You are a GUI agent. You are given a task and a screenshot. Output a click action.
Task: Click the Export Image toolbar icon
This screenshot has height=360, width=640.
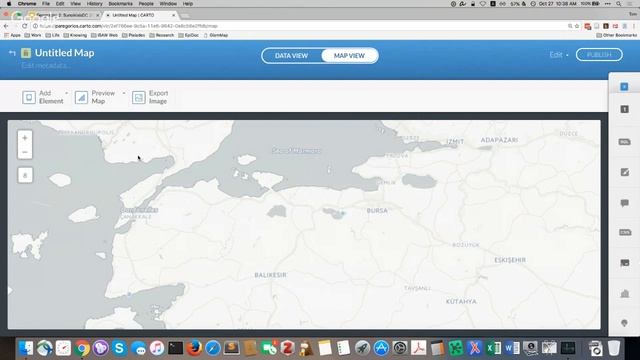[139, 98]
